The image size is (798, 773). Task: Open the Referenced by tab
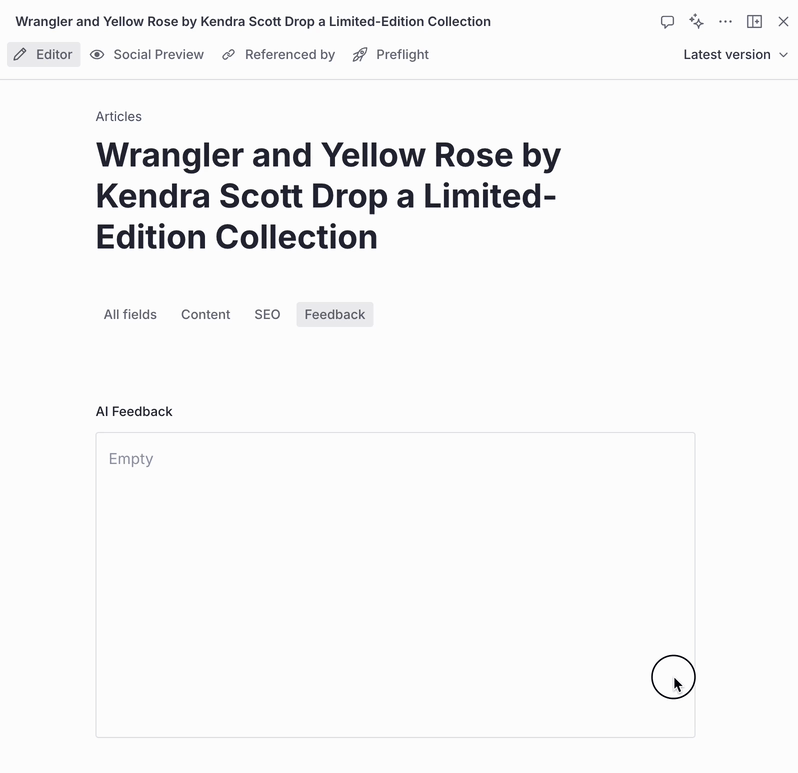[279, 54]
